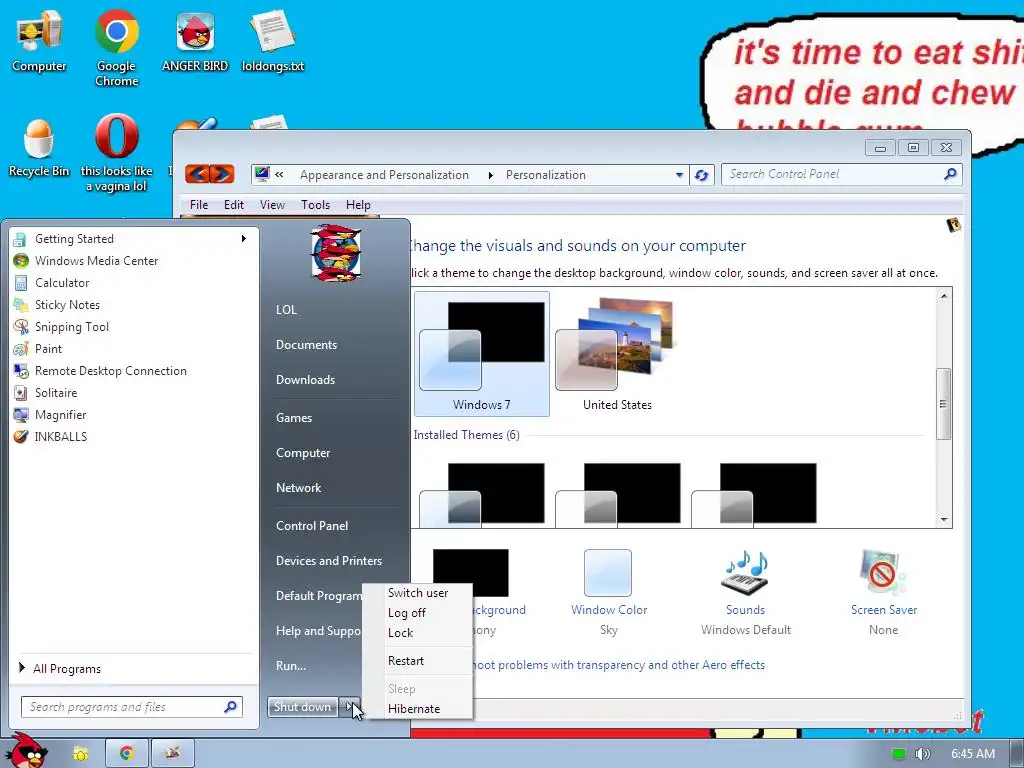Viewport: 1024px width, 768px height.
Task: Open the Computer desktop icon
Action: pos(39,41)
